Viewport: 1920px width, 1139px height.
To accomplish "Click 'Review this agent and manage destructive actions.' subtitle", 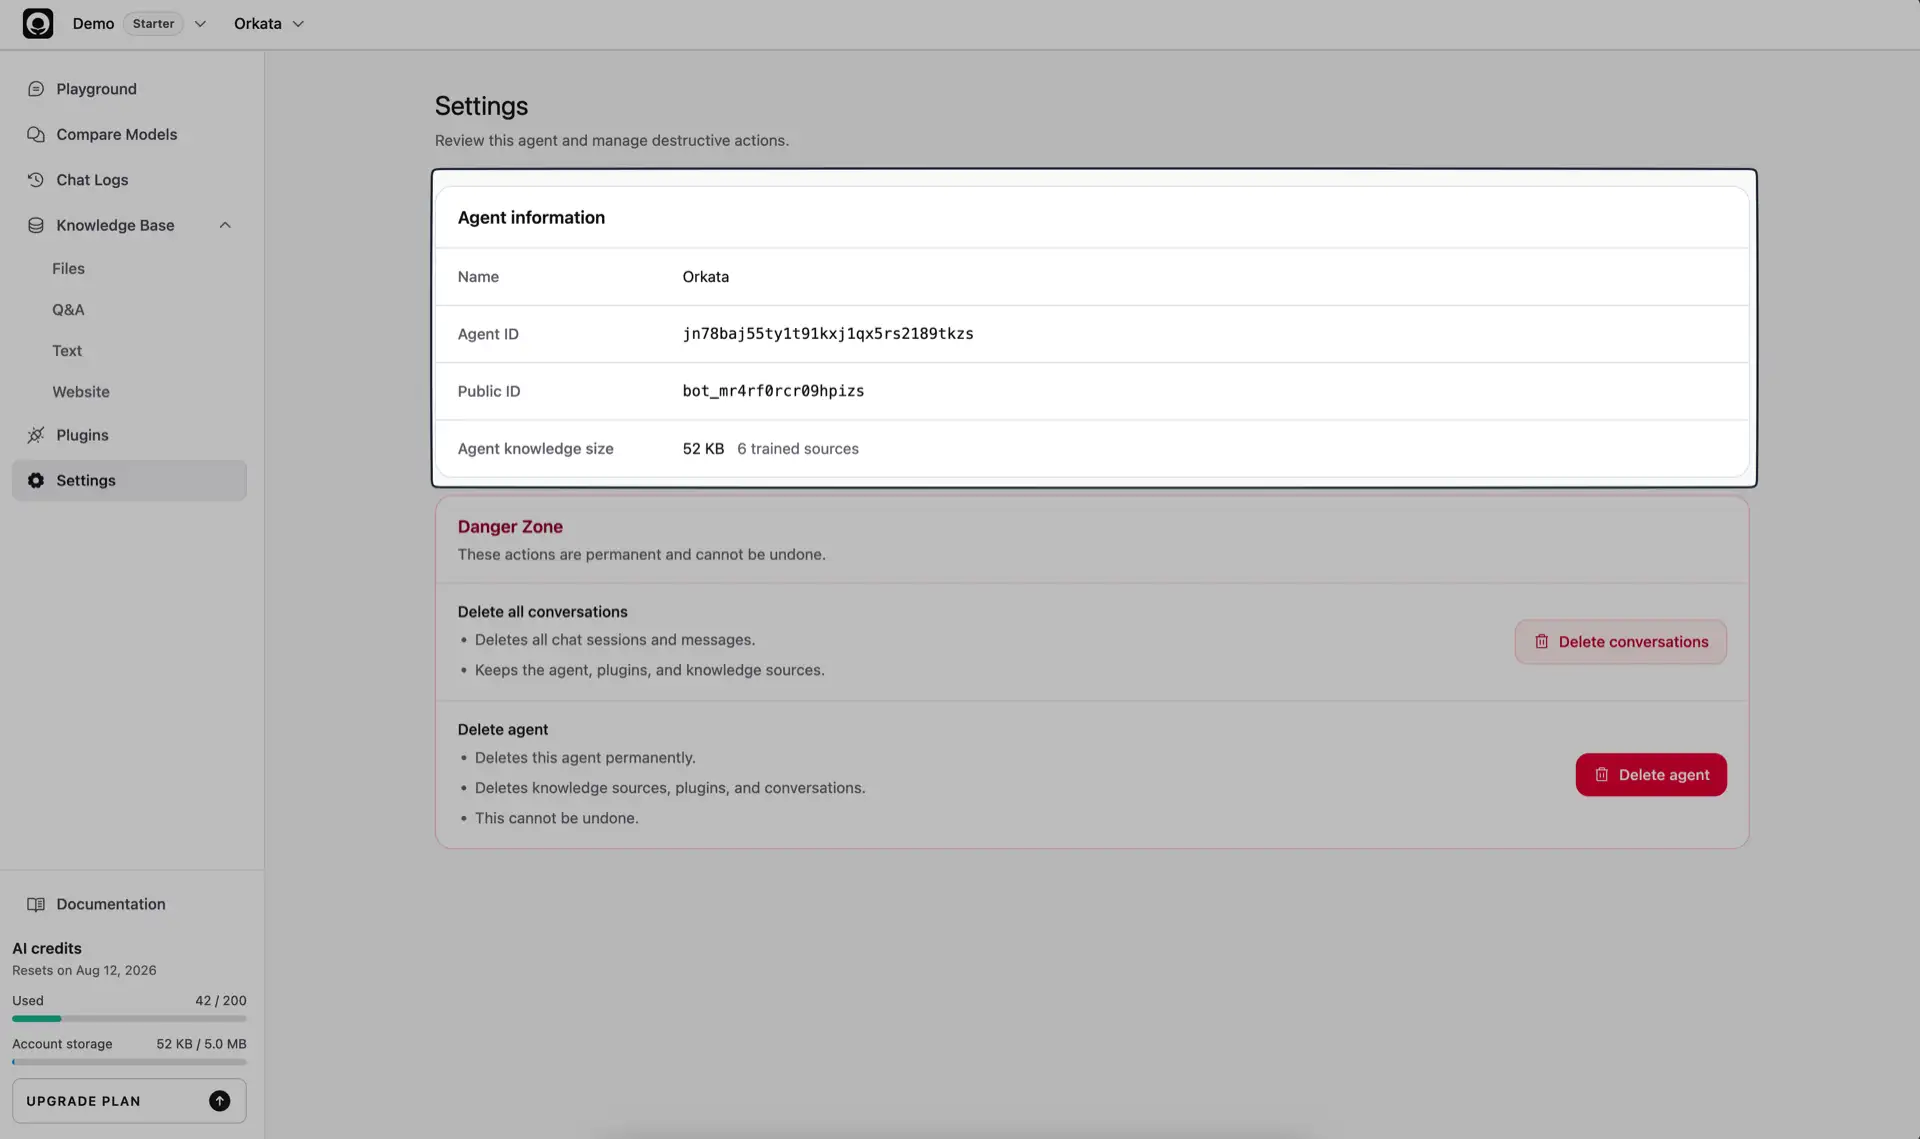I will click(x=611, y=141).
